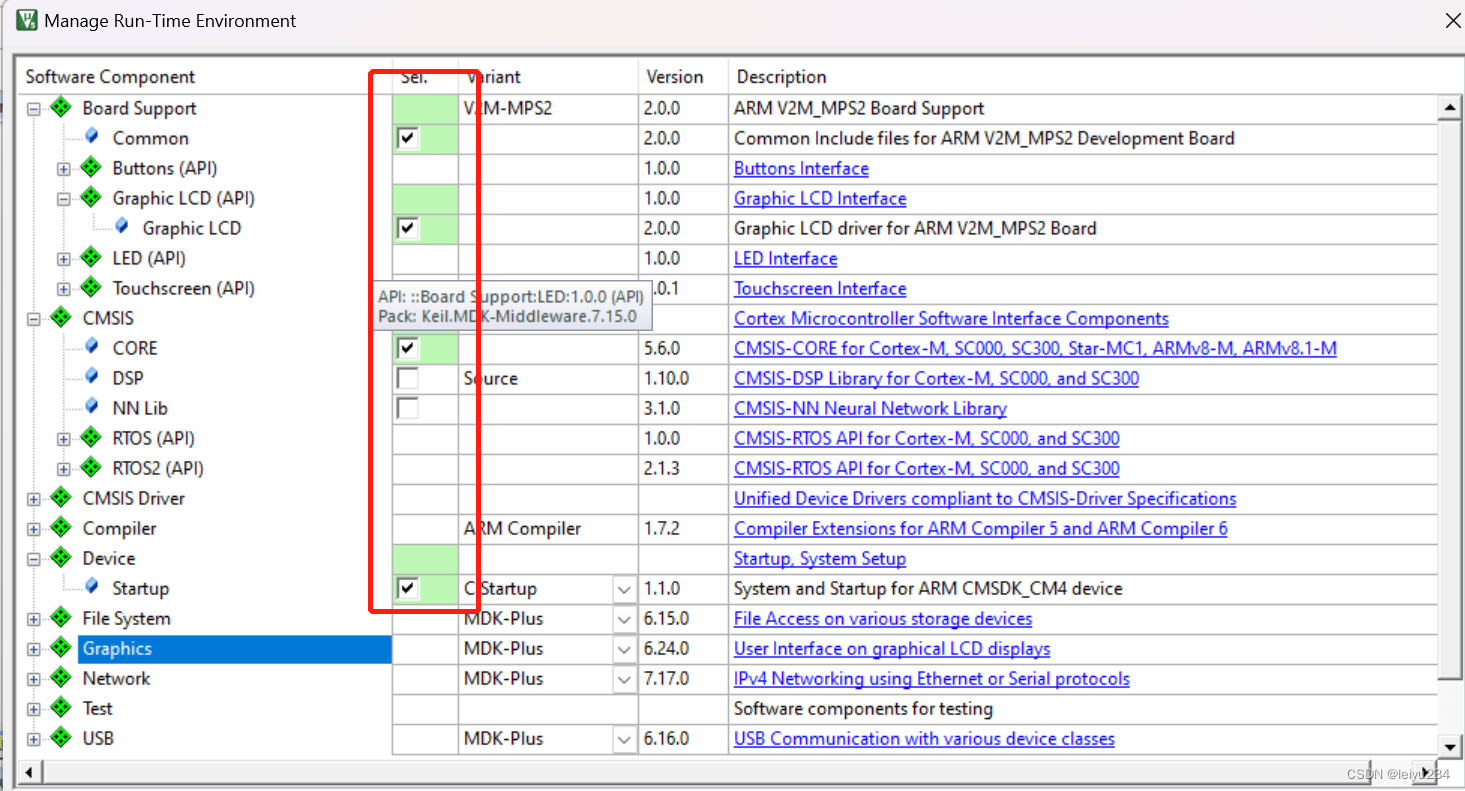Click the Test component icon

pos(61,708)
